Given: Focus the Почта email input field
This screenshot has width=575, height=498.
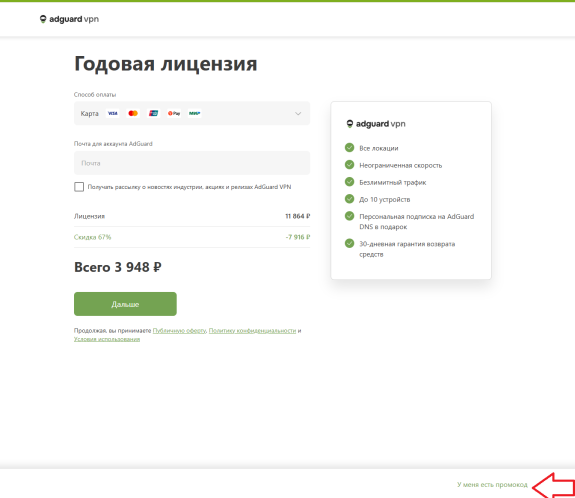Looking at the screenshot, I should 192,163.
